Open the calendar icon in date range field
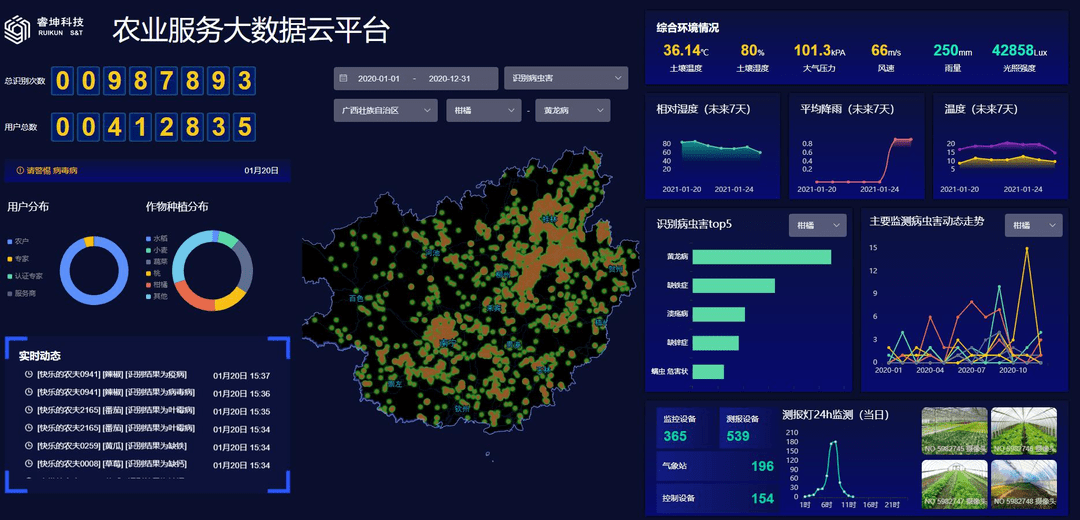1080x520 pixels. click(x=344, y=79)
